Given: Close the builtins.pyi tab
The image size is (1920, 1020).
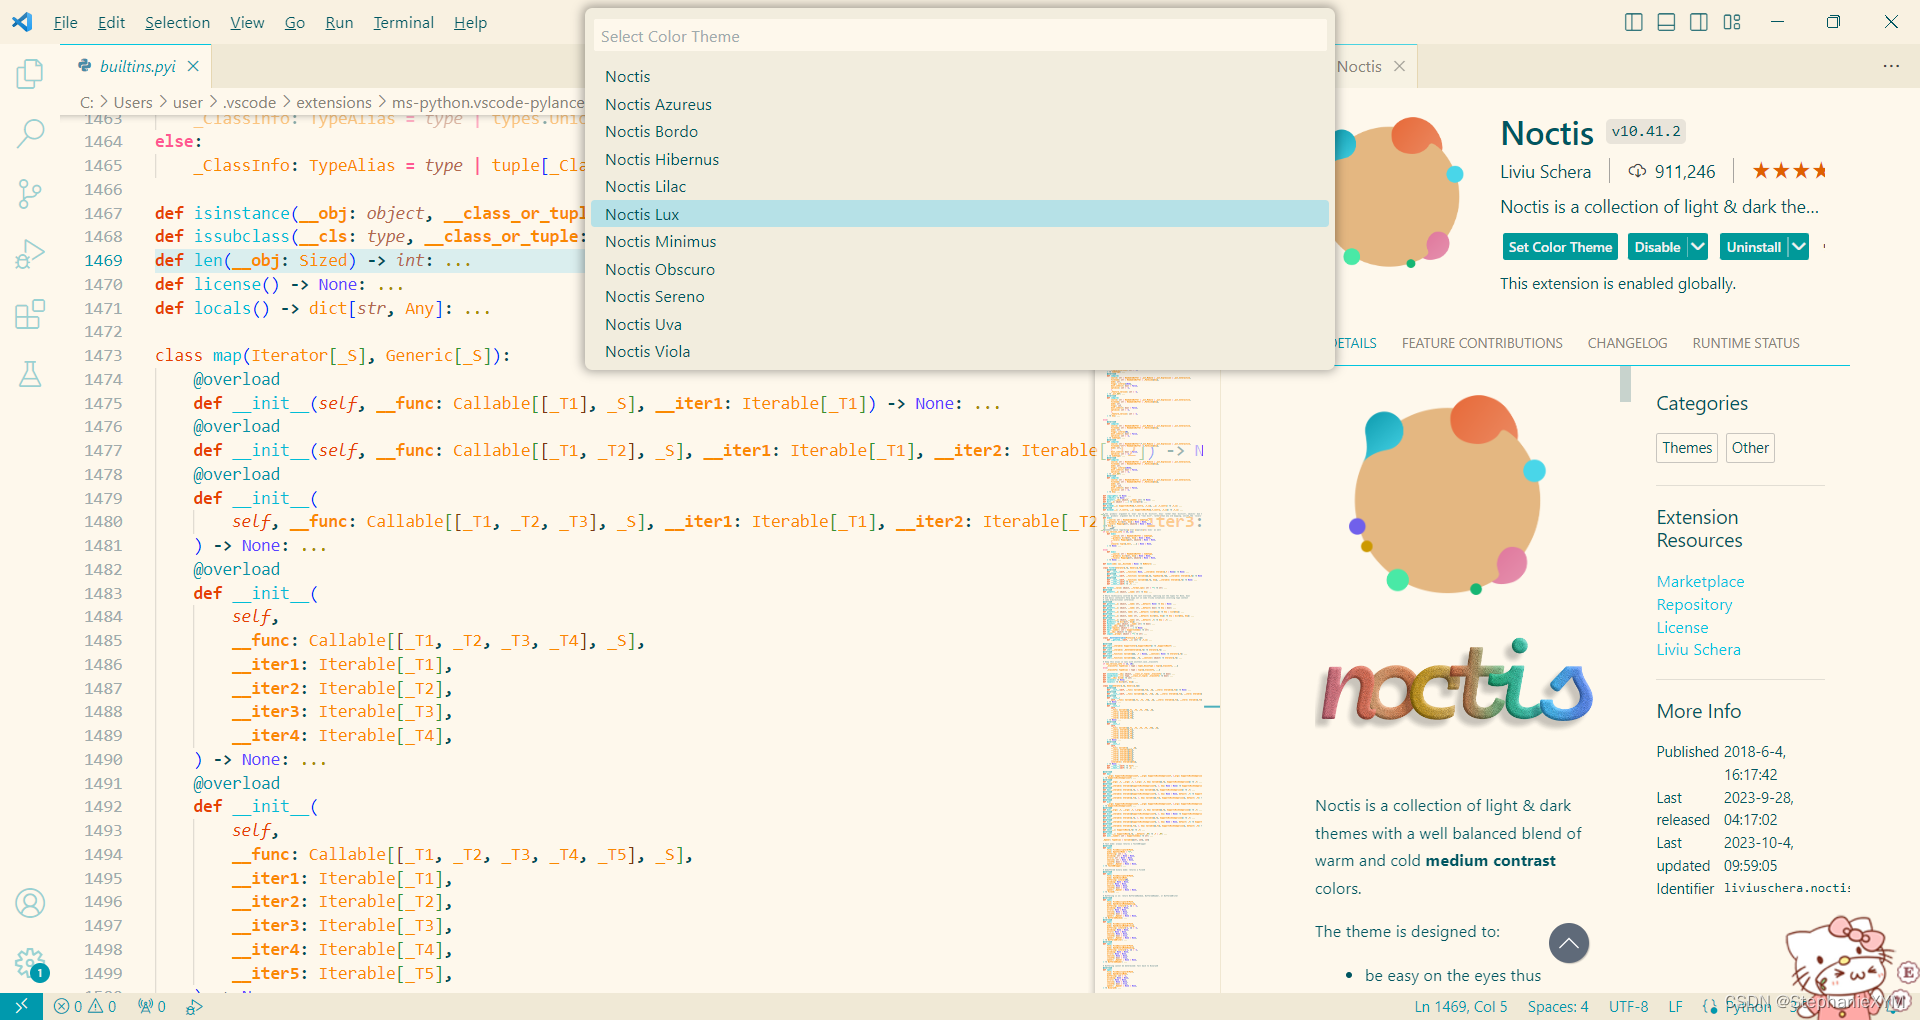Looking at the screenshot, I should (x=193, y=66).
